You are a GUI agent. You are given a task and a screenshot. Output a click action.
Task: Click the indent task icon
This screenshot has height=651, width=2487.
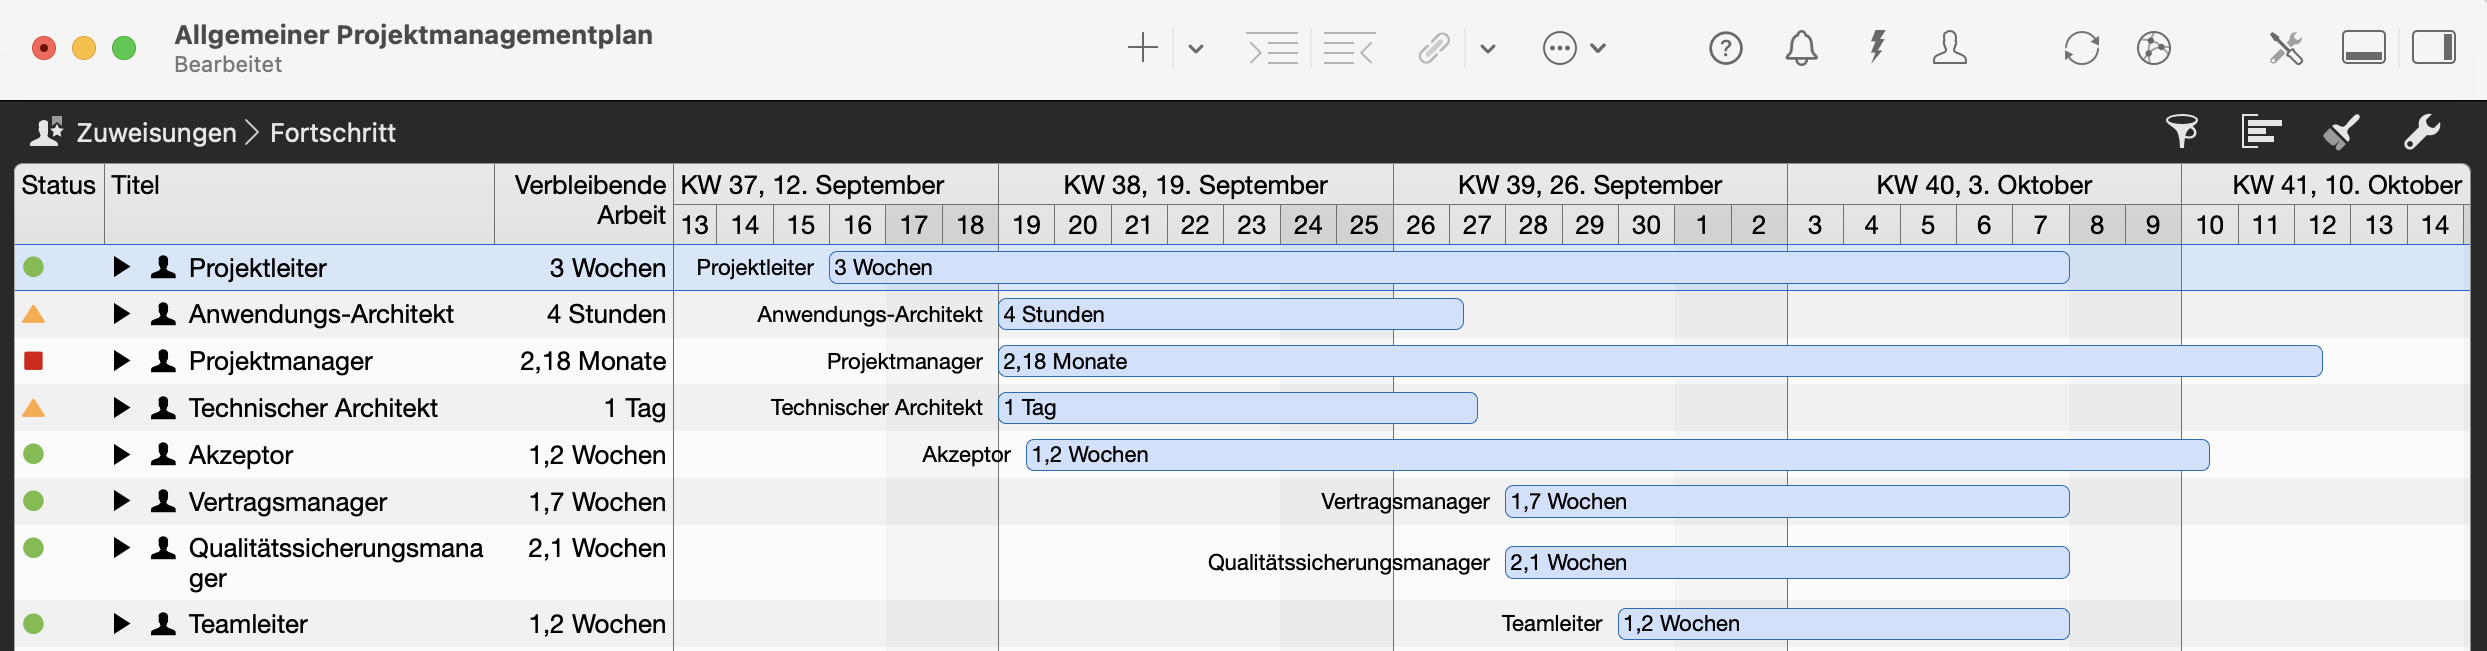[x=1273, y=48]
